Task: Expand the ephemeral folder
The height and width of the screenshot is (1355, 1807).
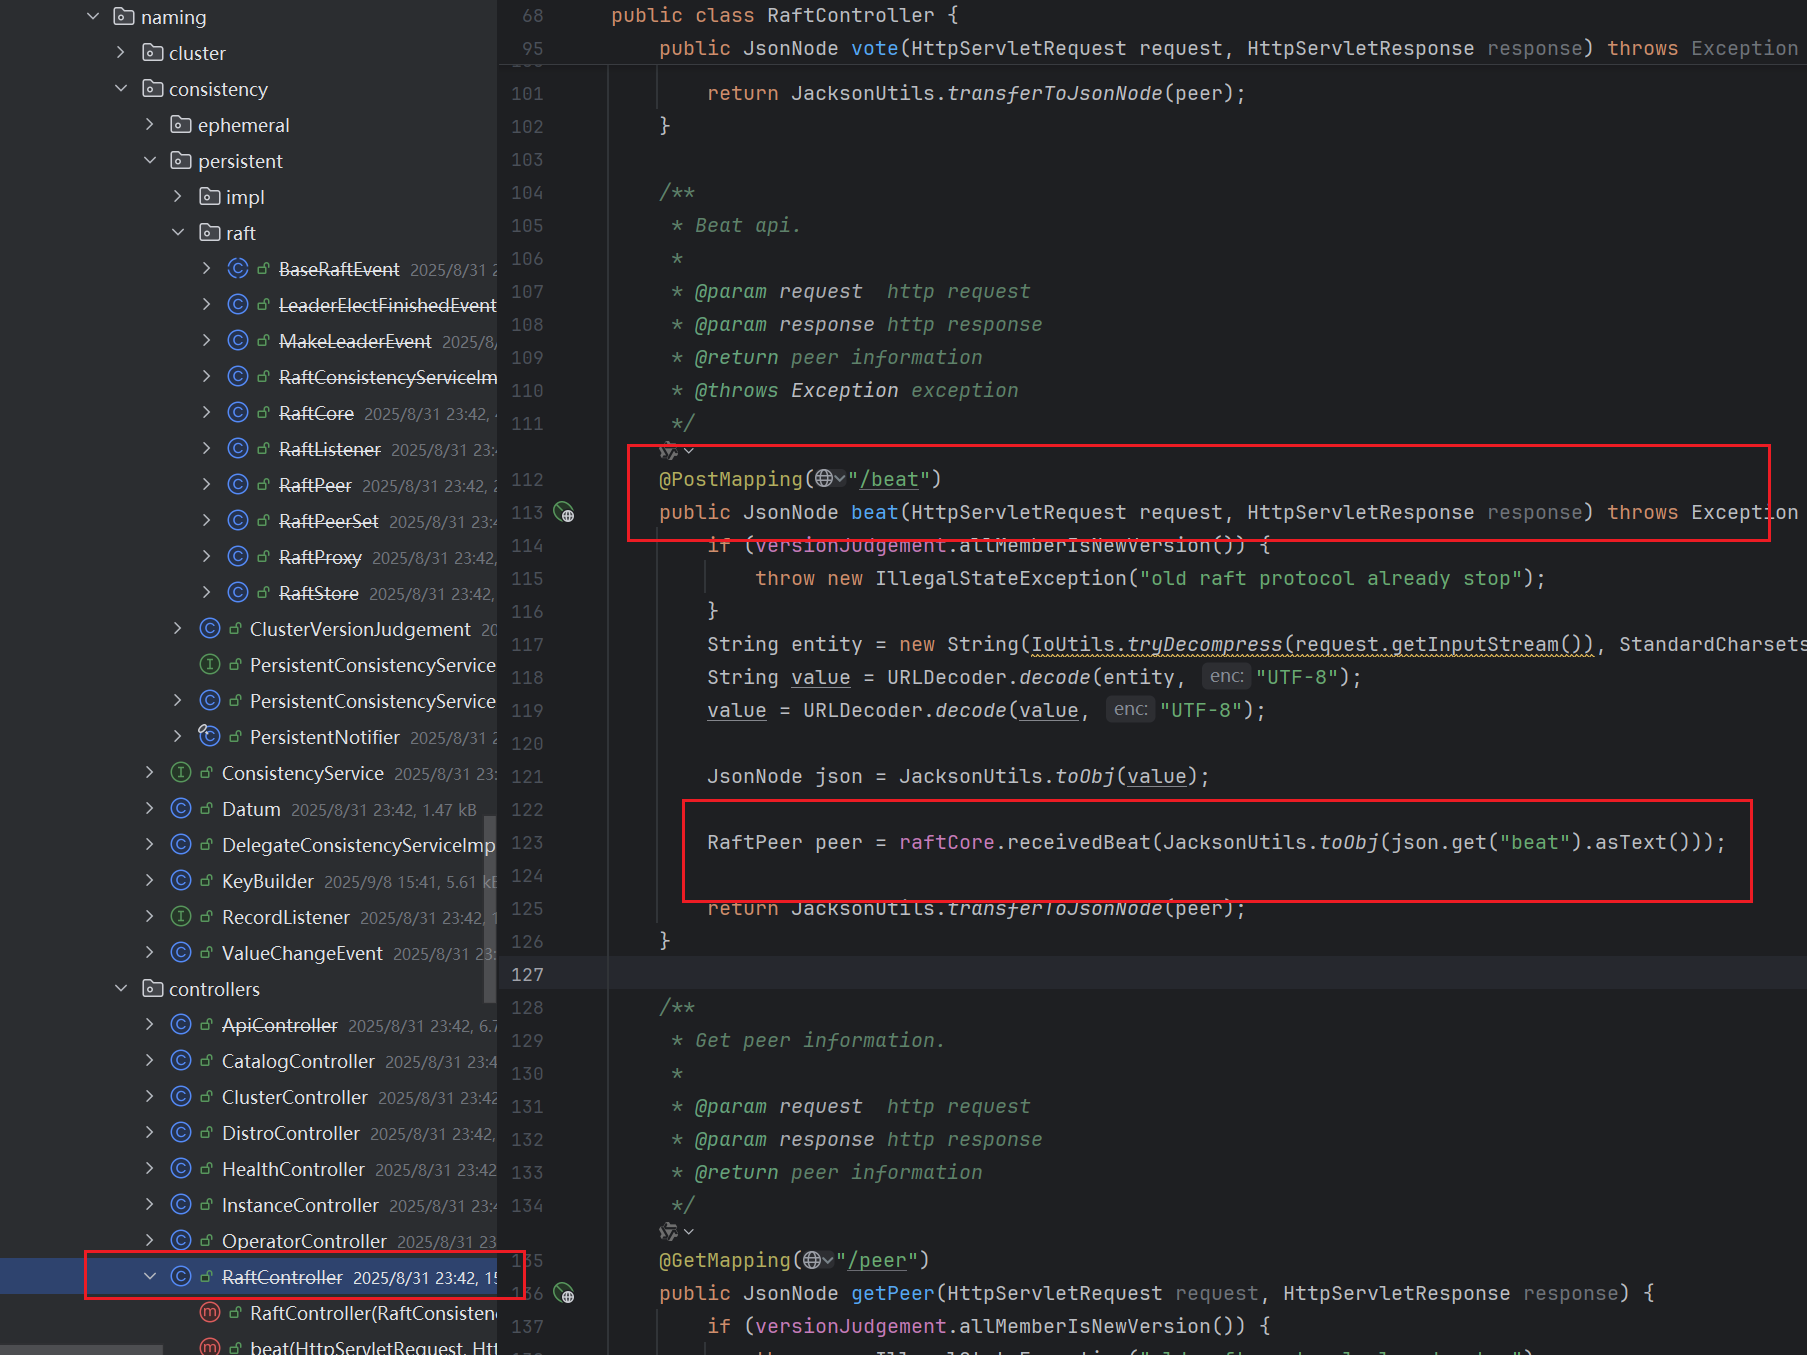Action: (x=150, y=125)
